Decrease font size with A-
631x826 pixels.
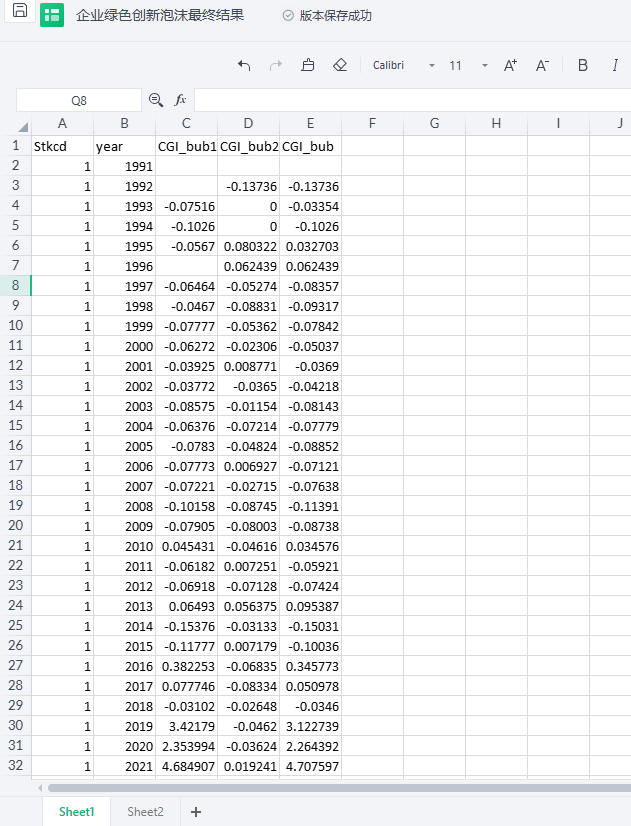(542, 65)
